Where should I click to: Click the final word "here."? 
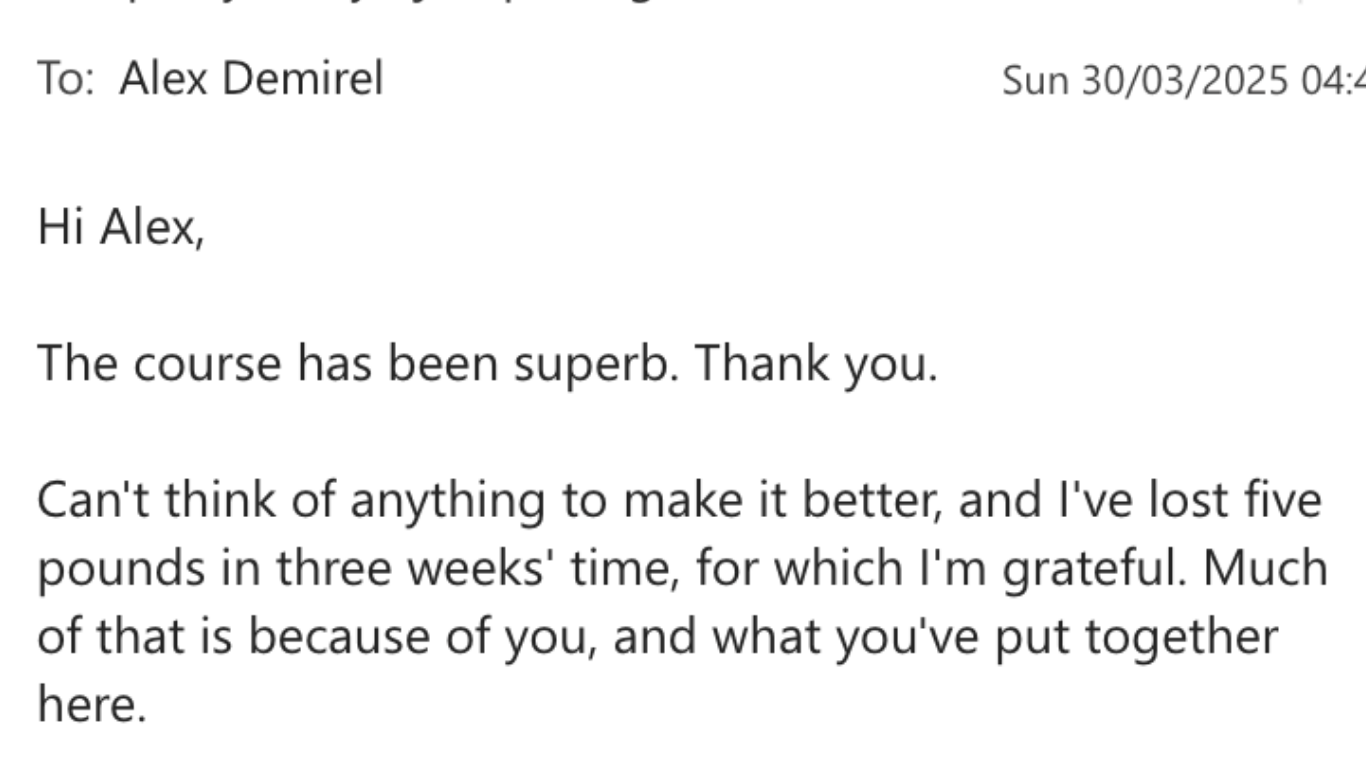92,704
